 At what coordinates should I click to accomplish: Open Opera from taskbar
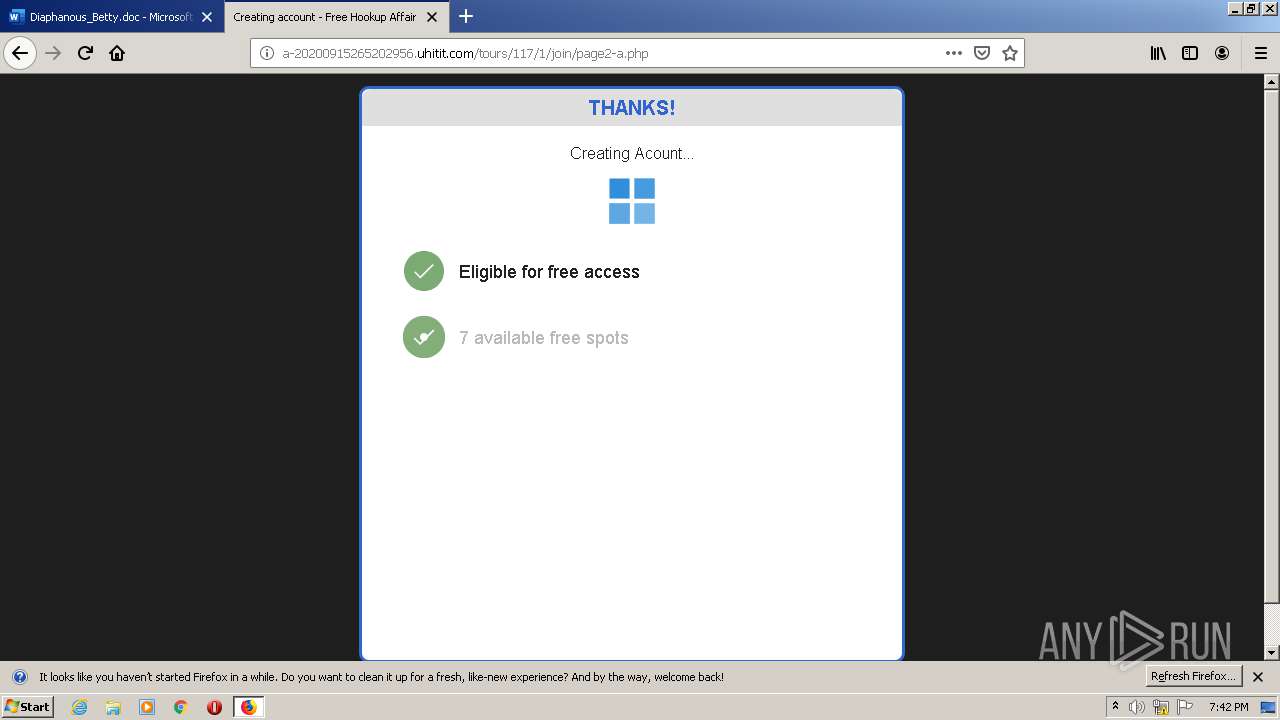point(214,707)
